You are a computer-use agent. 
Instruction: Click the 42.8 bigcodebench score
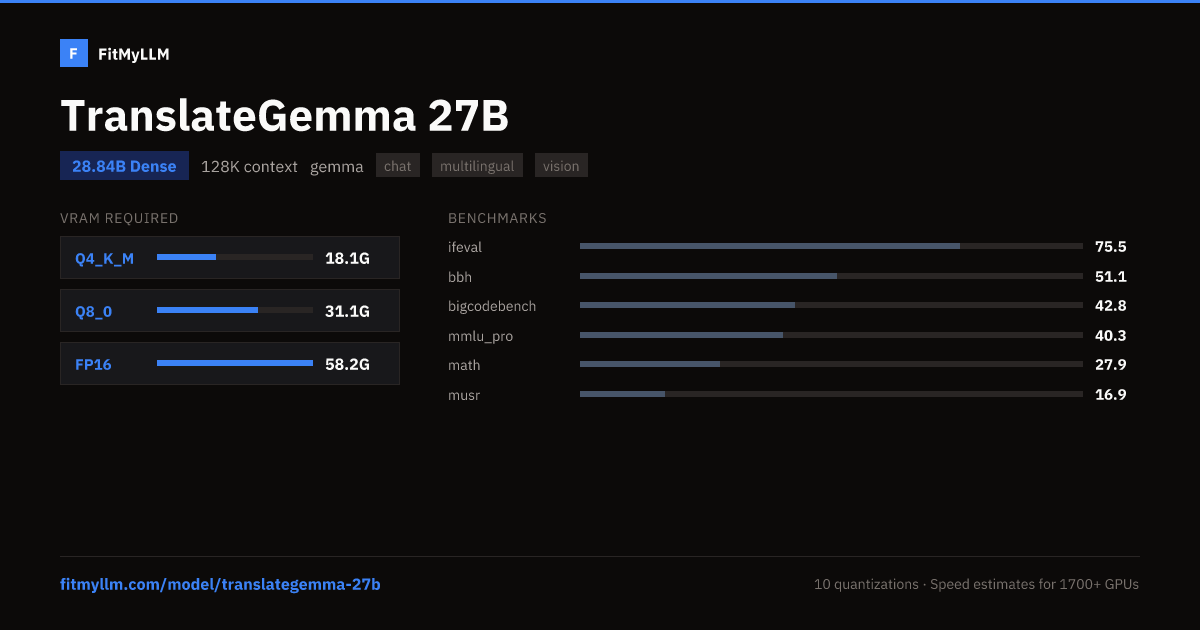(1111, 305)
